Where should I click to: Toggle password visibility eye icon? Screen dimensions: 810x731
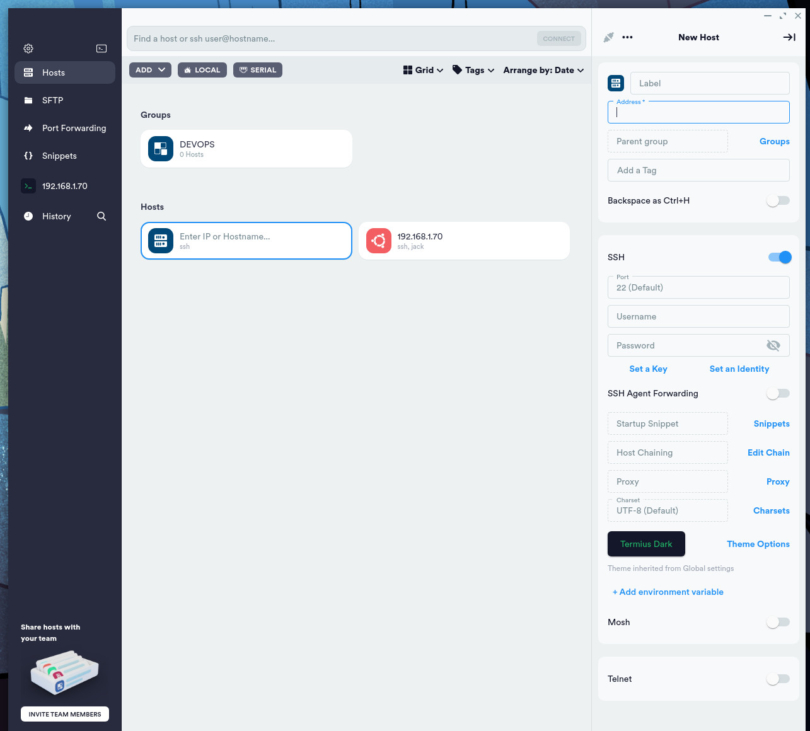(772, 345)
